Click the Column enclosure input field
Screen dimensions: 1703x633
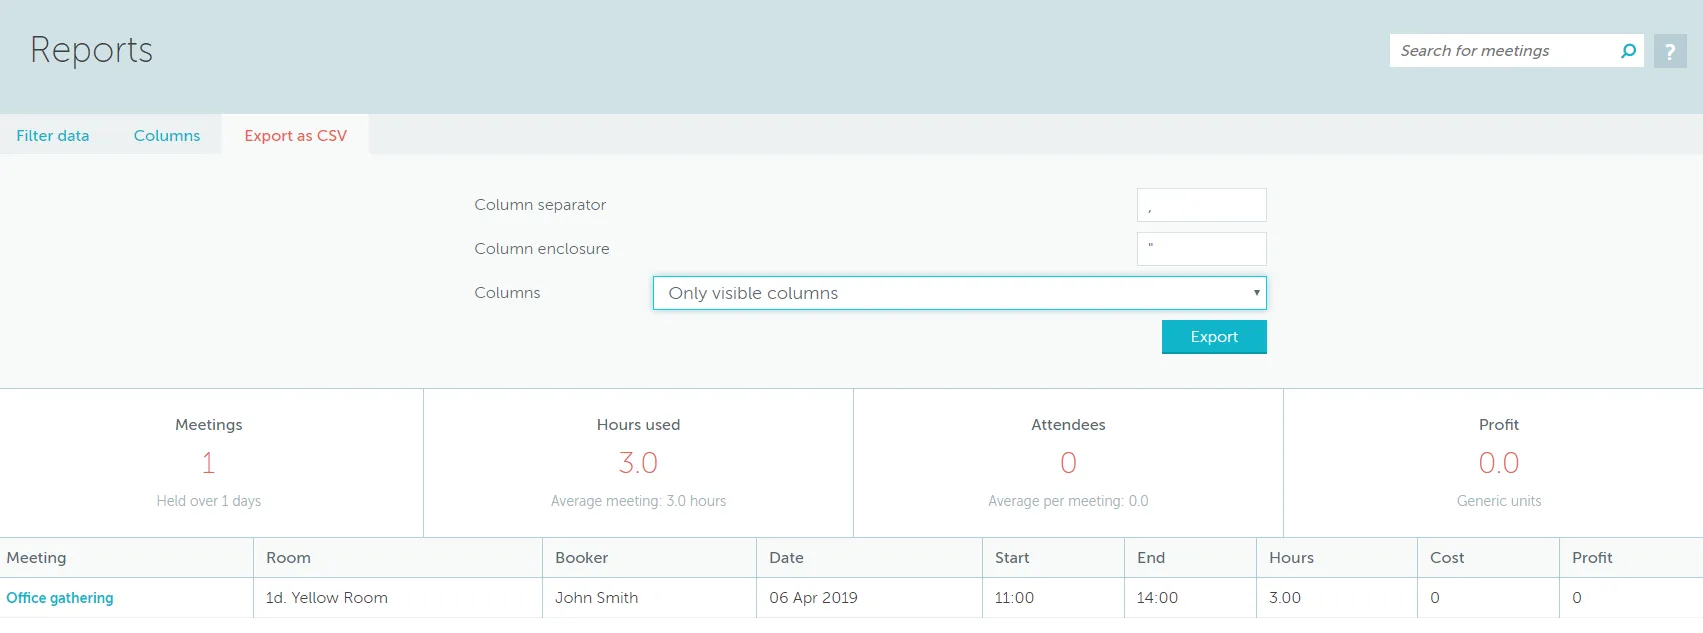1201,249
